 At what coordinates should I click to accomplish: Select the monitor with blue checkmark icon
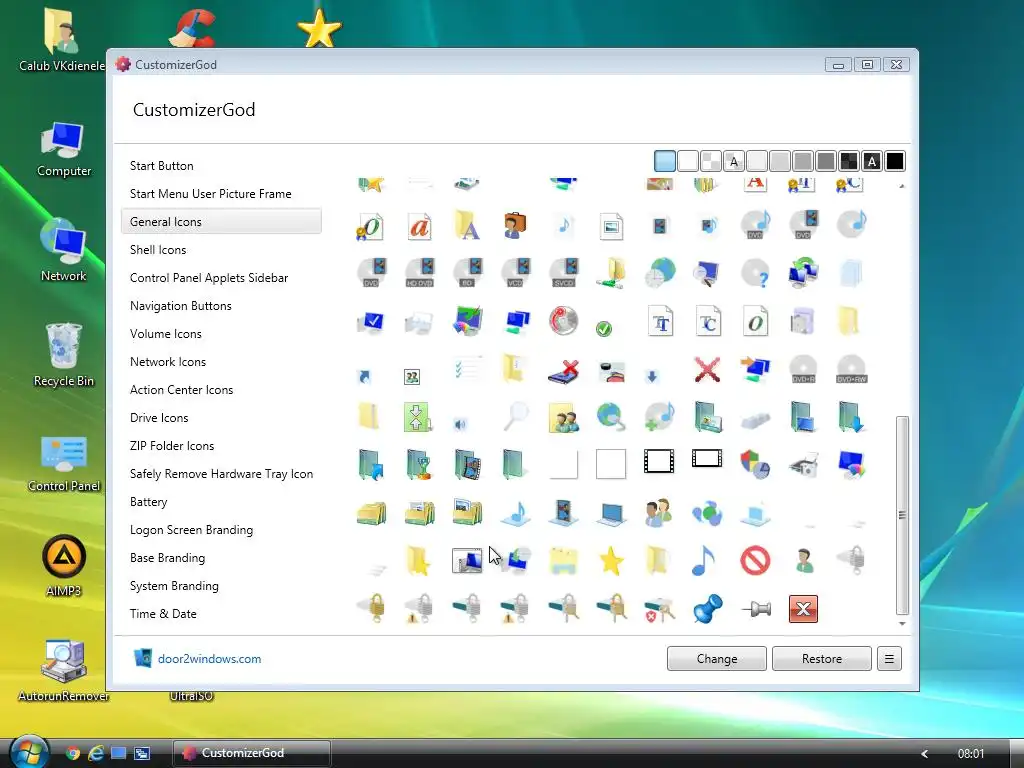coord(371,322)
